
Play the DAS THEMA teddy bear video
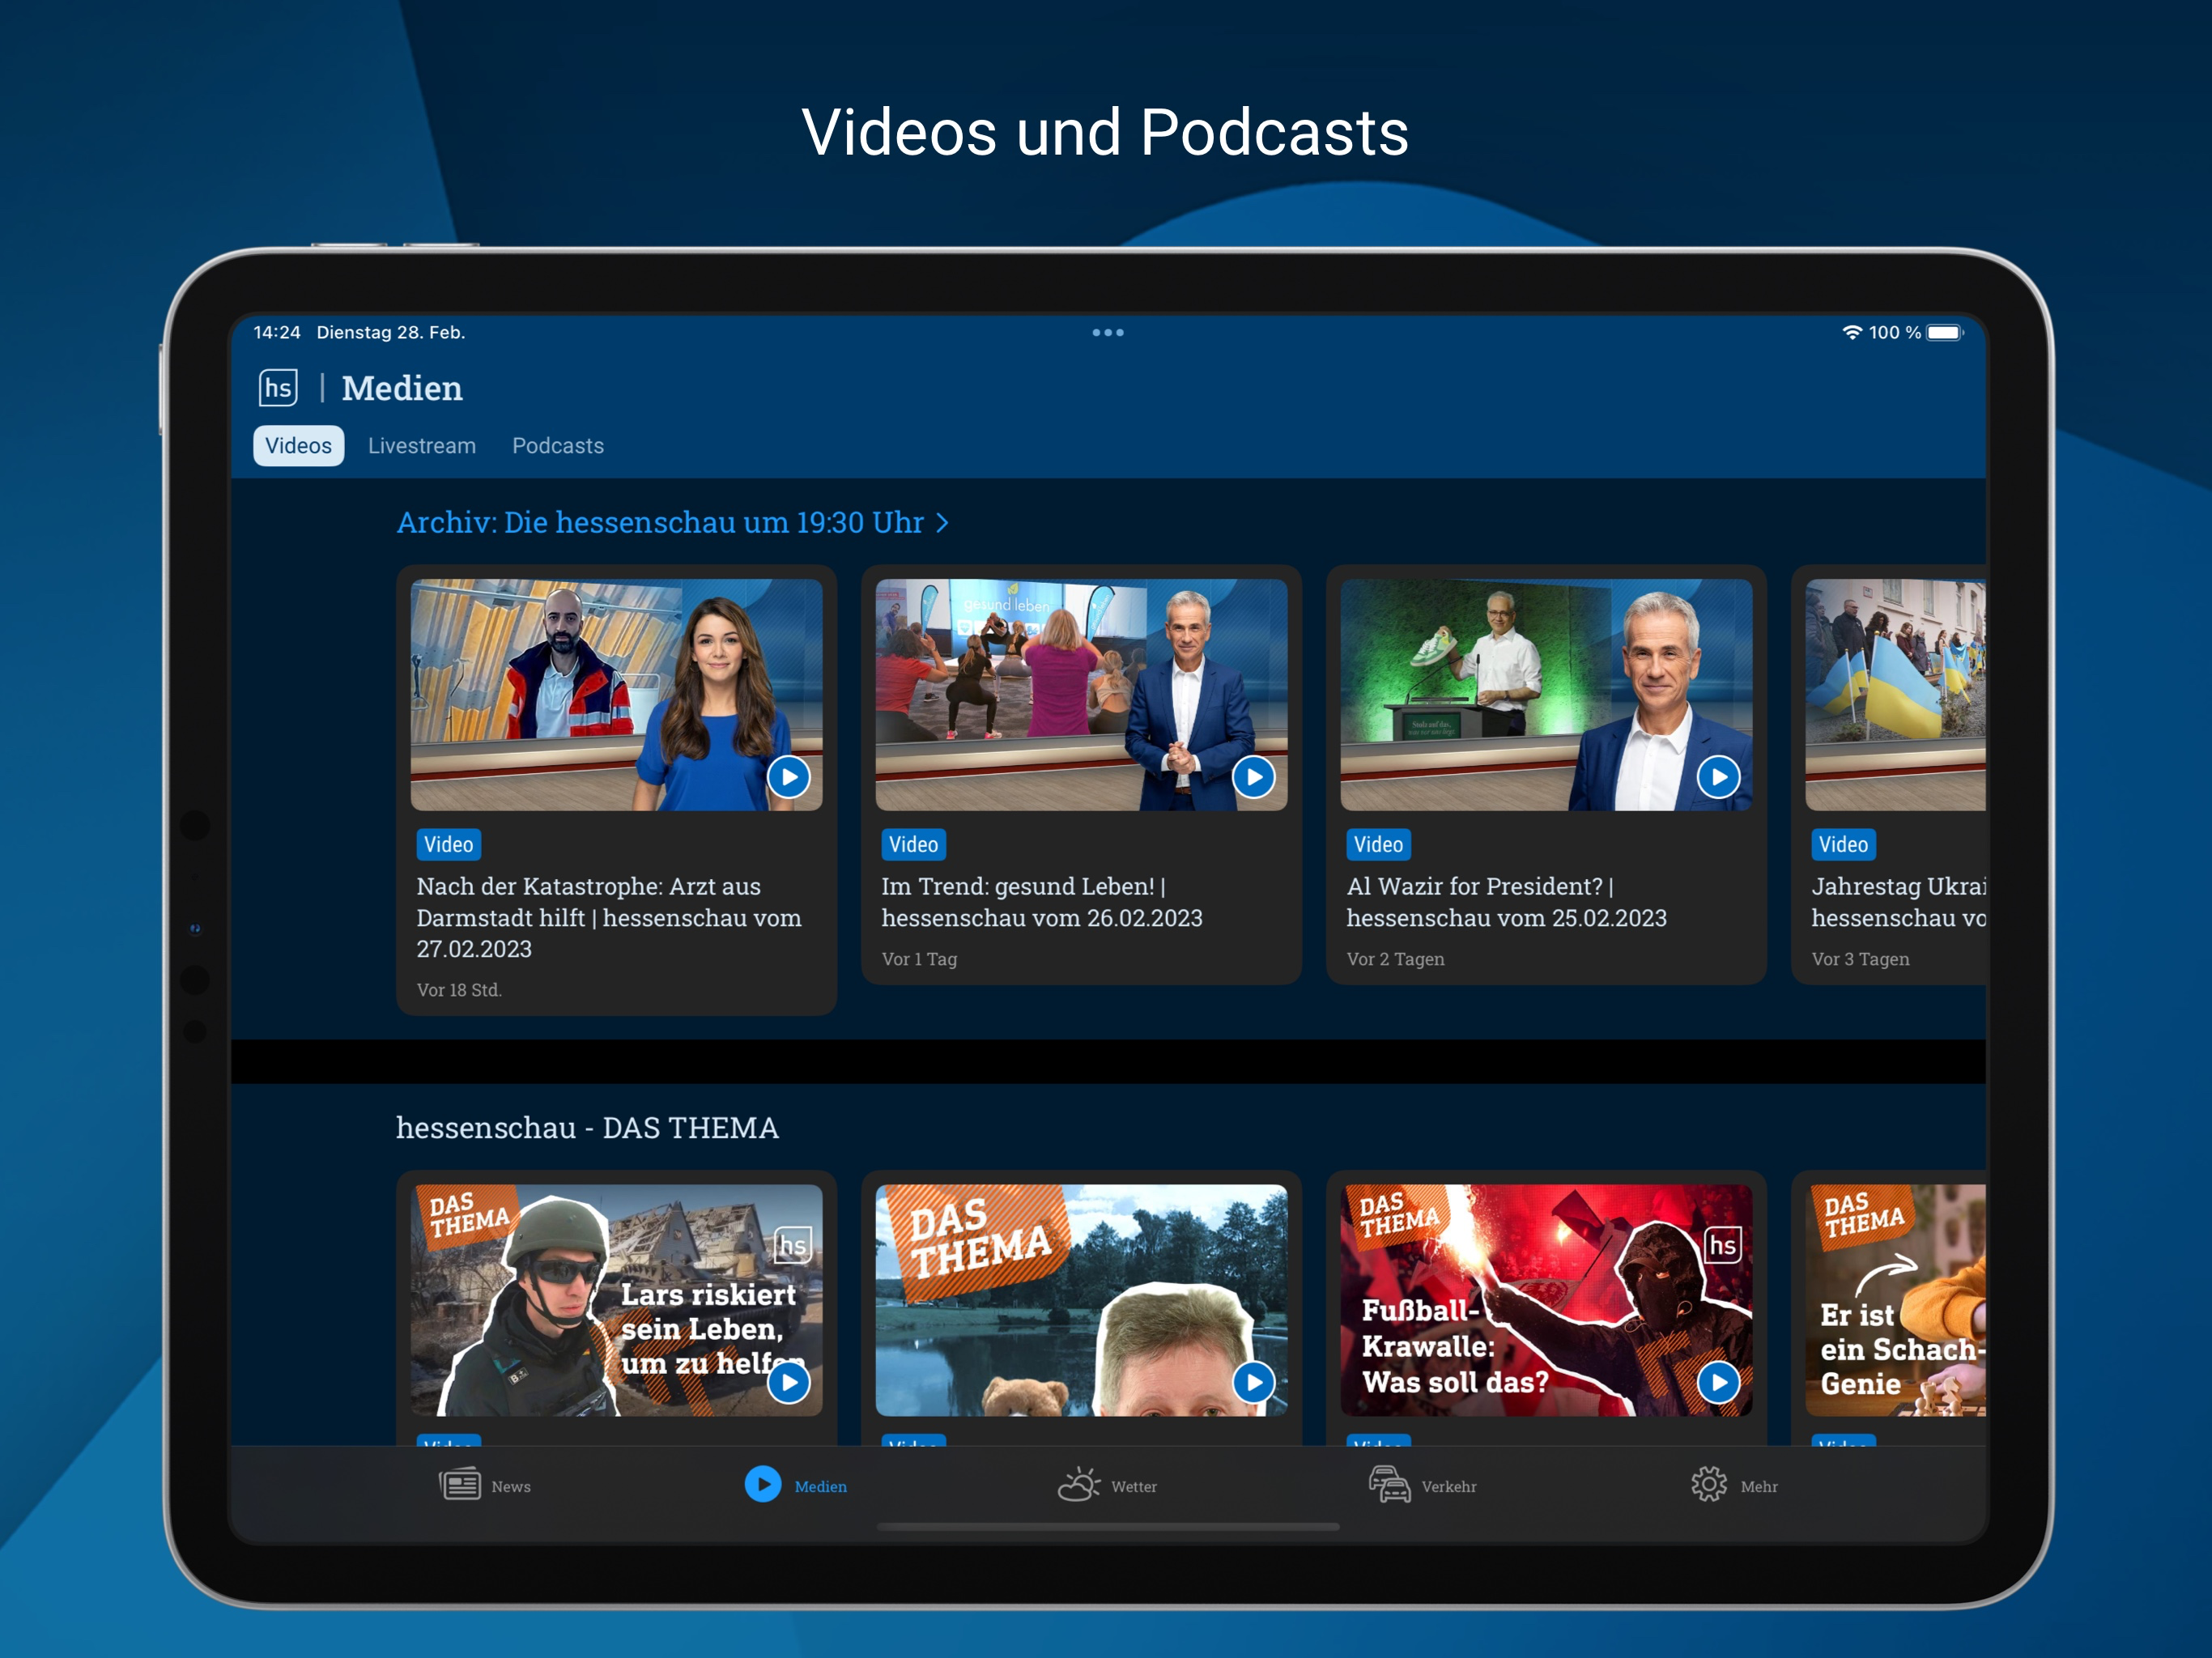point(1254,1382)
